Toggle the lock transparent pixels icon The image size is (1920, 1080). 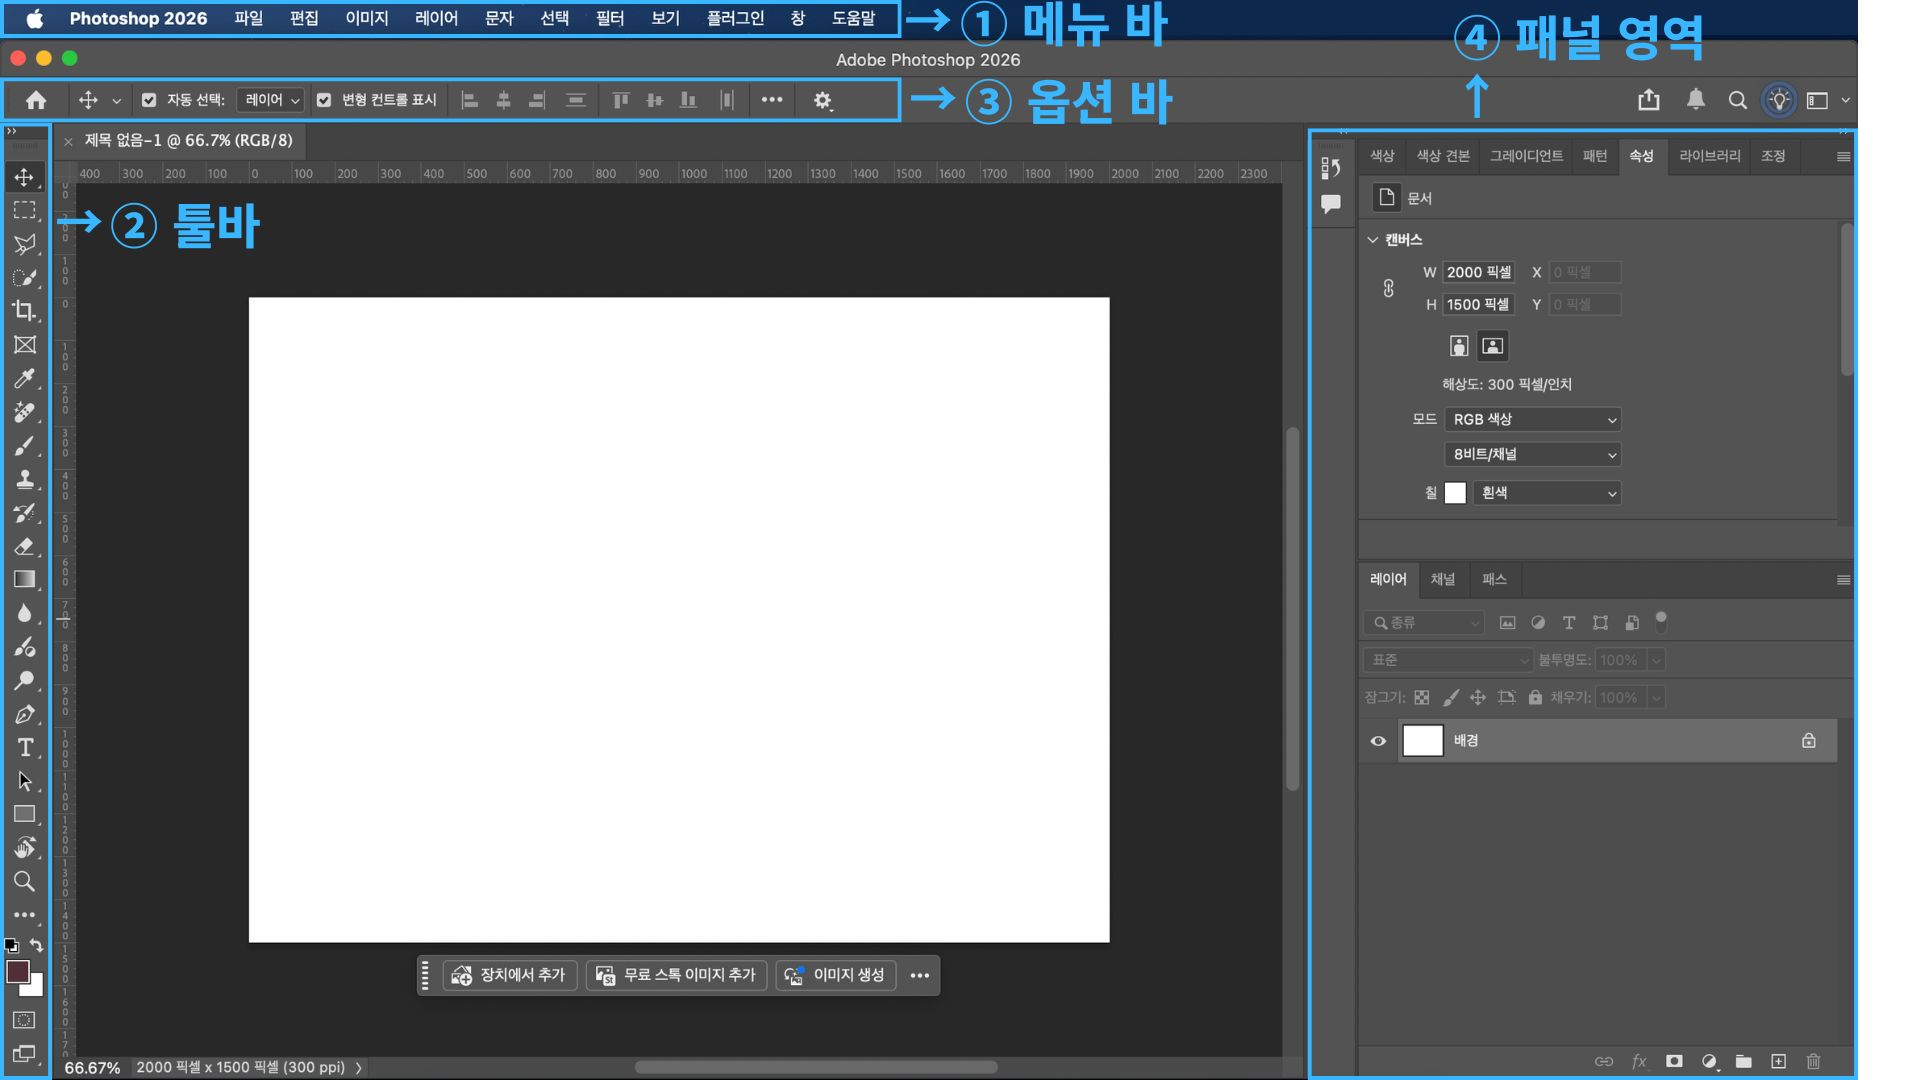(x=1422, y=698)
